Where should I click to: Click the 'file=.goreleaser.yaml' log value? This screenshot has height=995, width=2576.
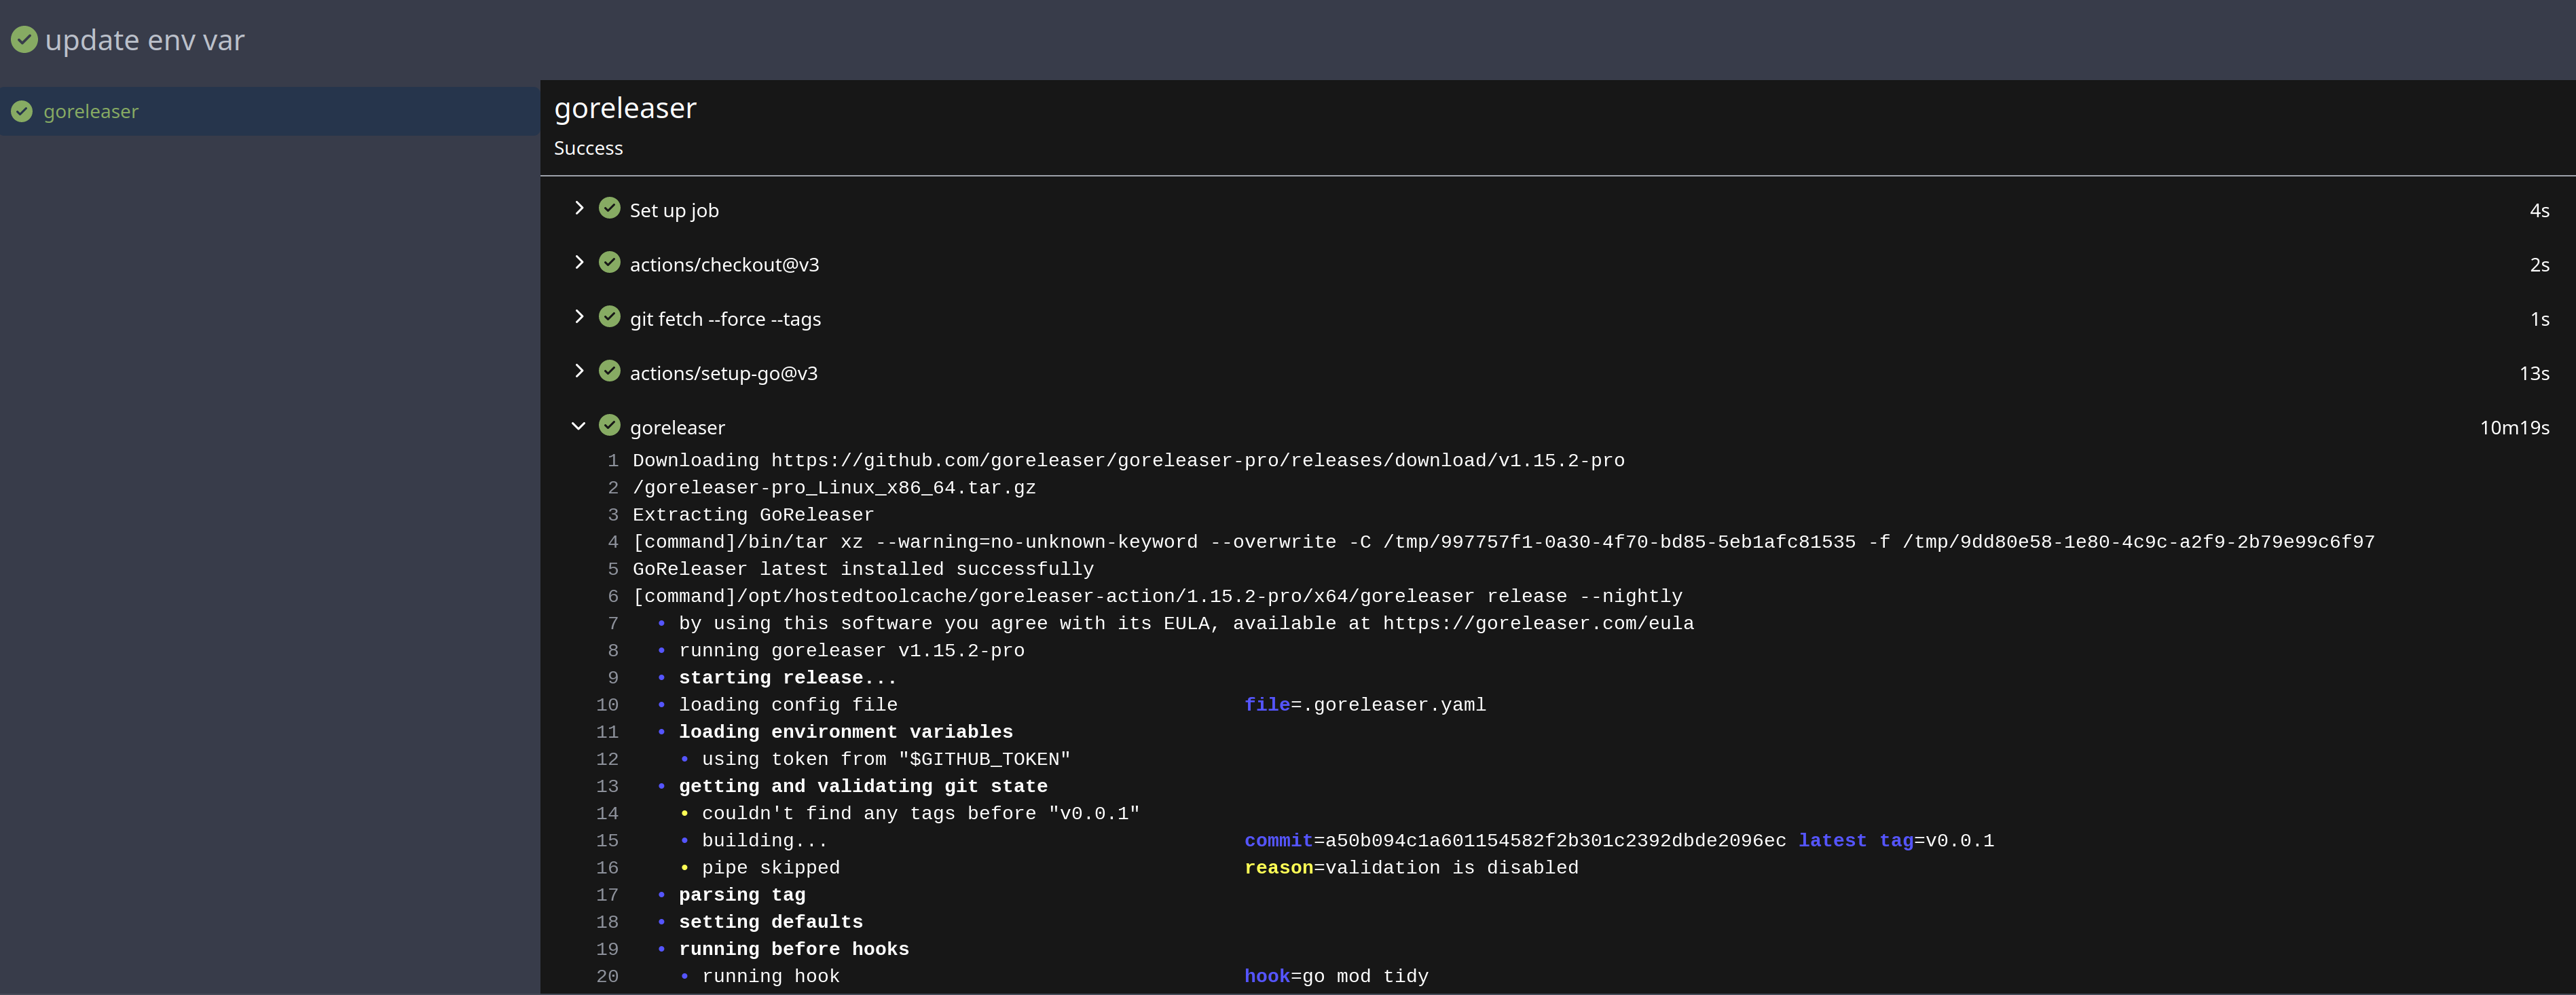coord(1365,705)
